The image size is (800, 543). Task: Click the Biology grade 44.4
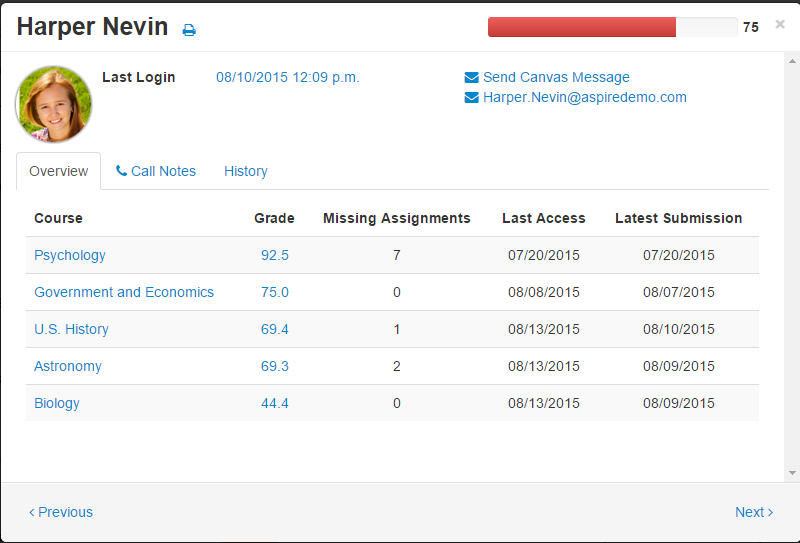point(275,403)
